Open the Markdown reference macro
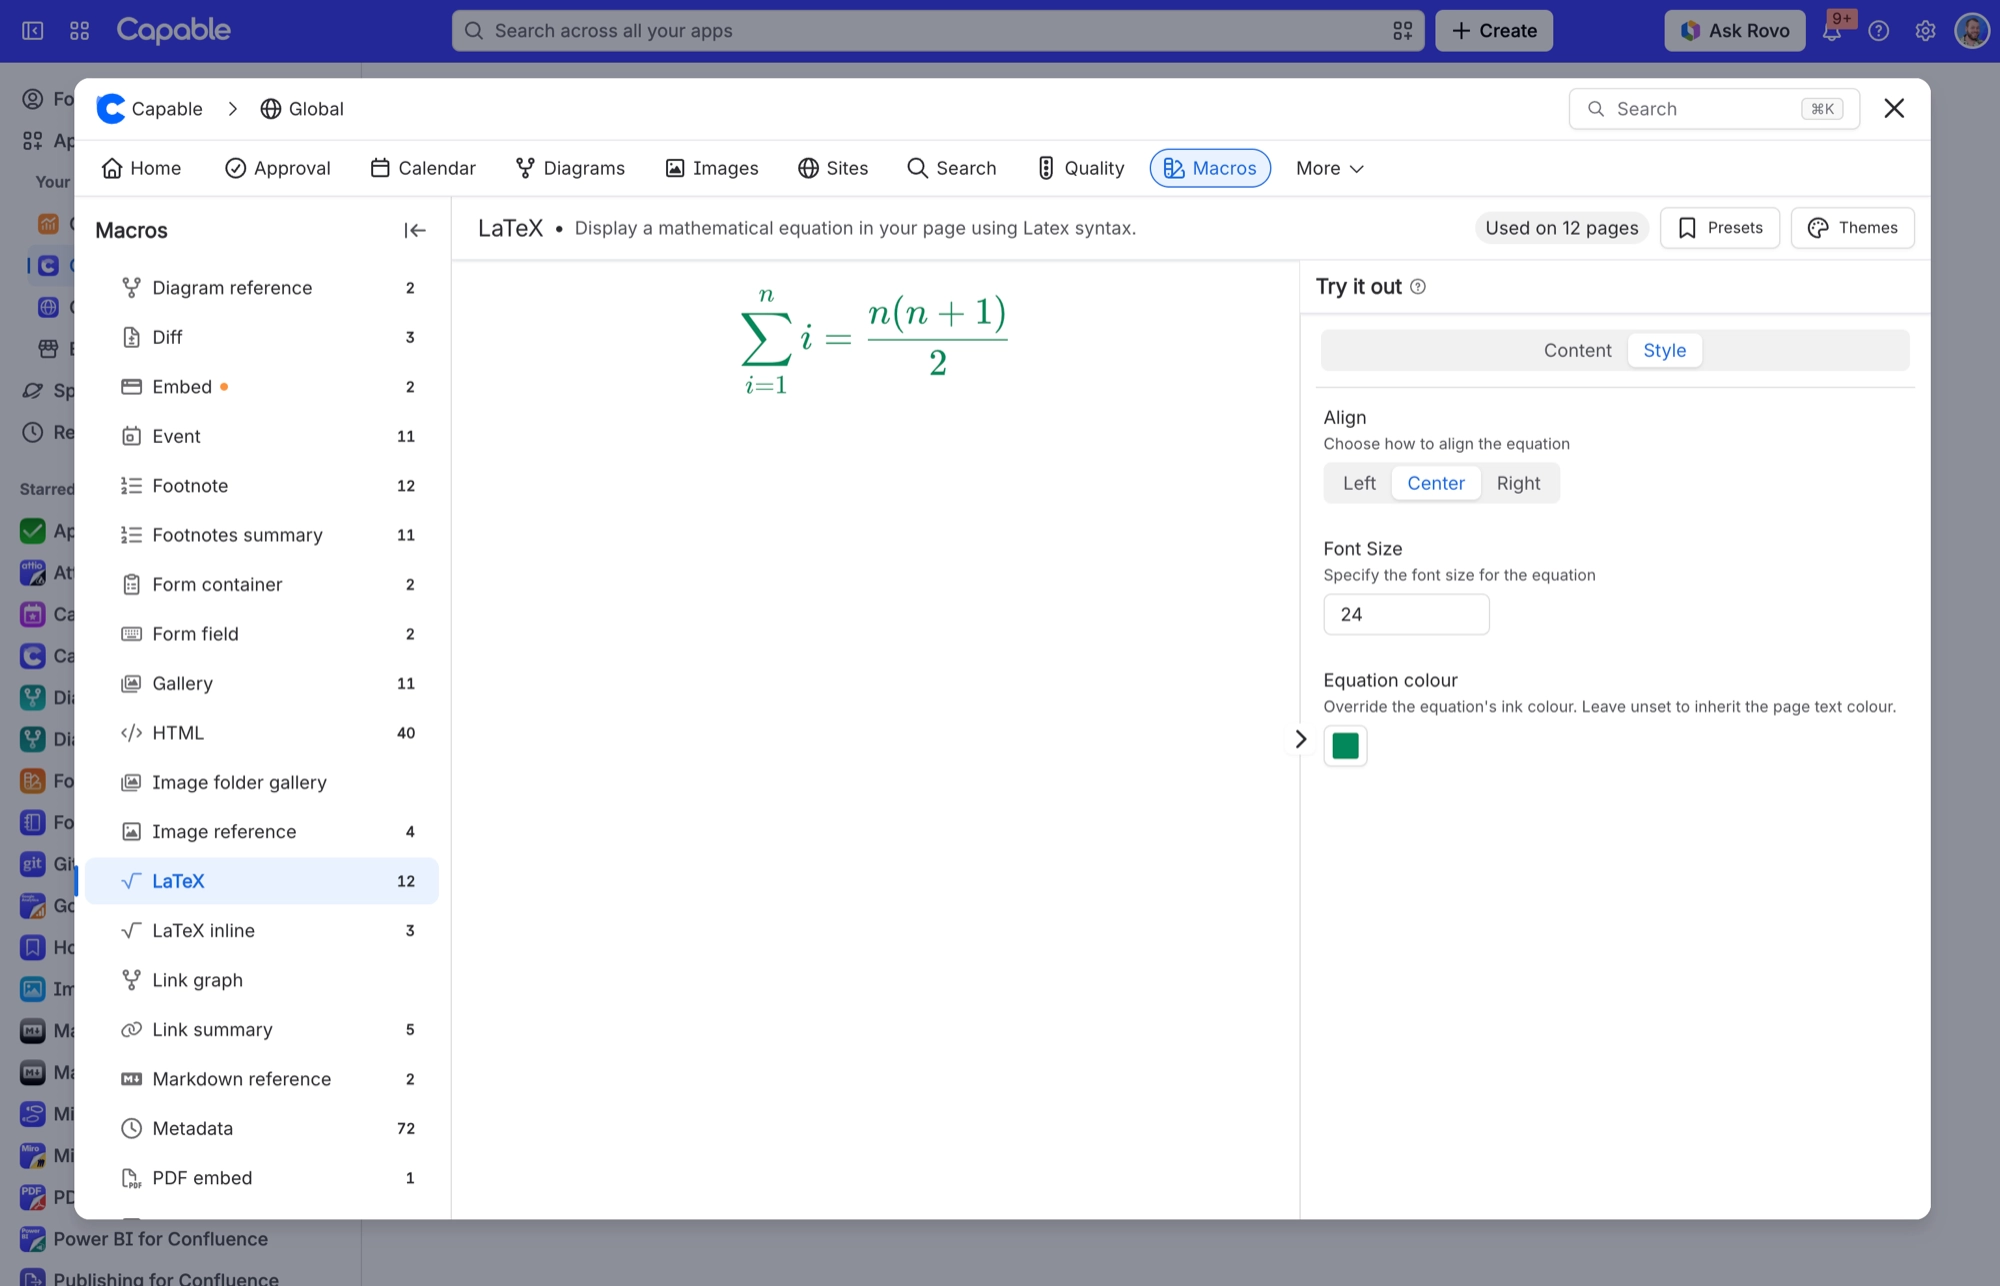Viewport: 2000px width, 1286px height. pyautogui.click(x=262, y=1079)
